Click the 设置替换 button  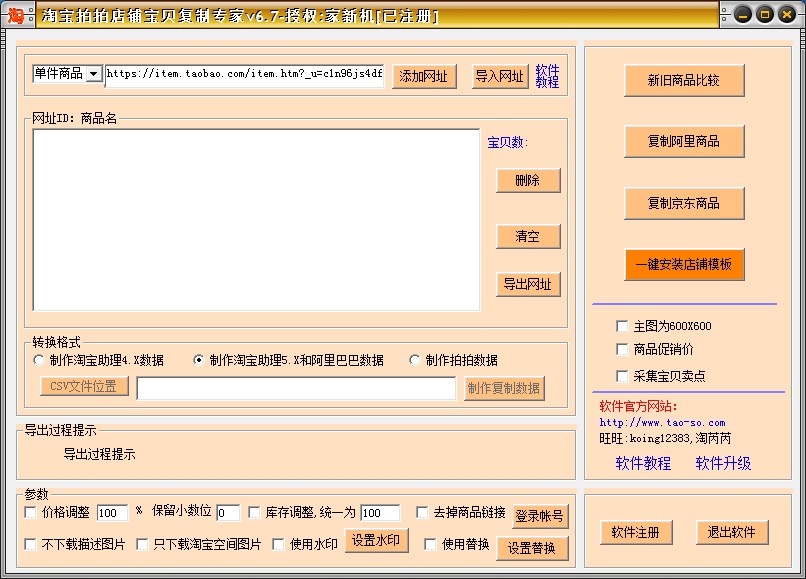pyautogui.click(x=532, y=548)
